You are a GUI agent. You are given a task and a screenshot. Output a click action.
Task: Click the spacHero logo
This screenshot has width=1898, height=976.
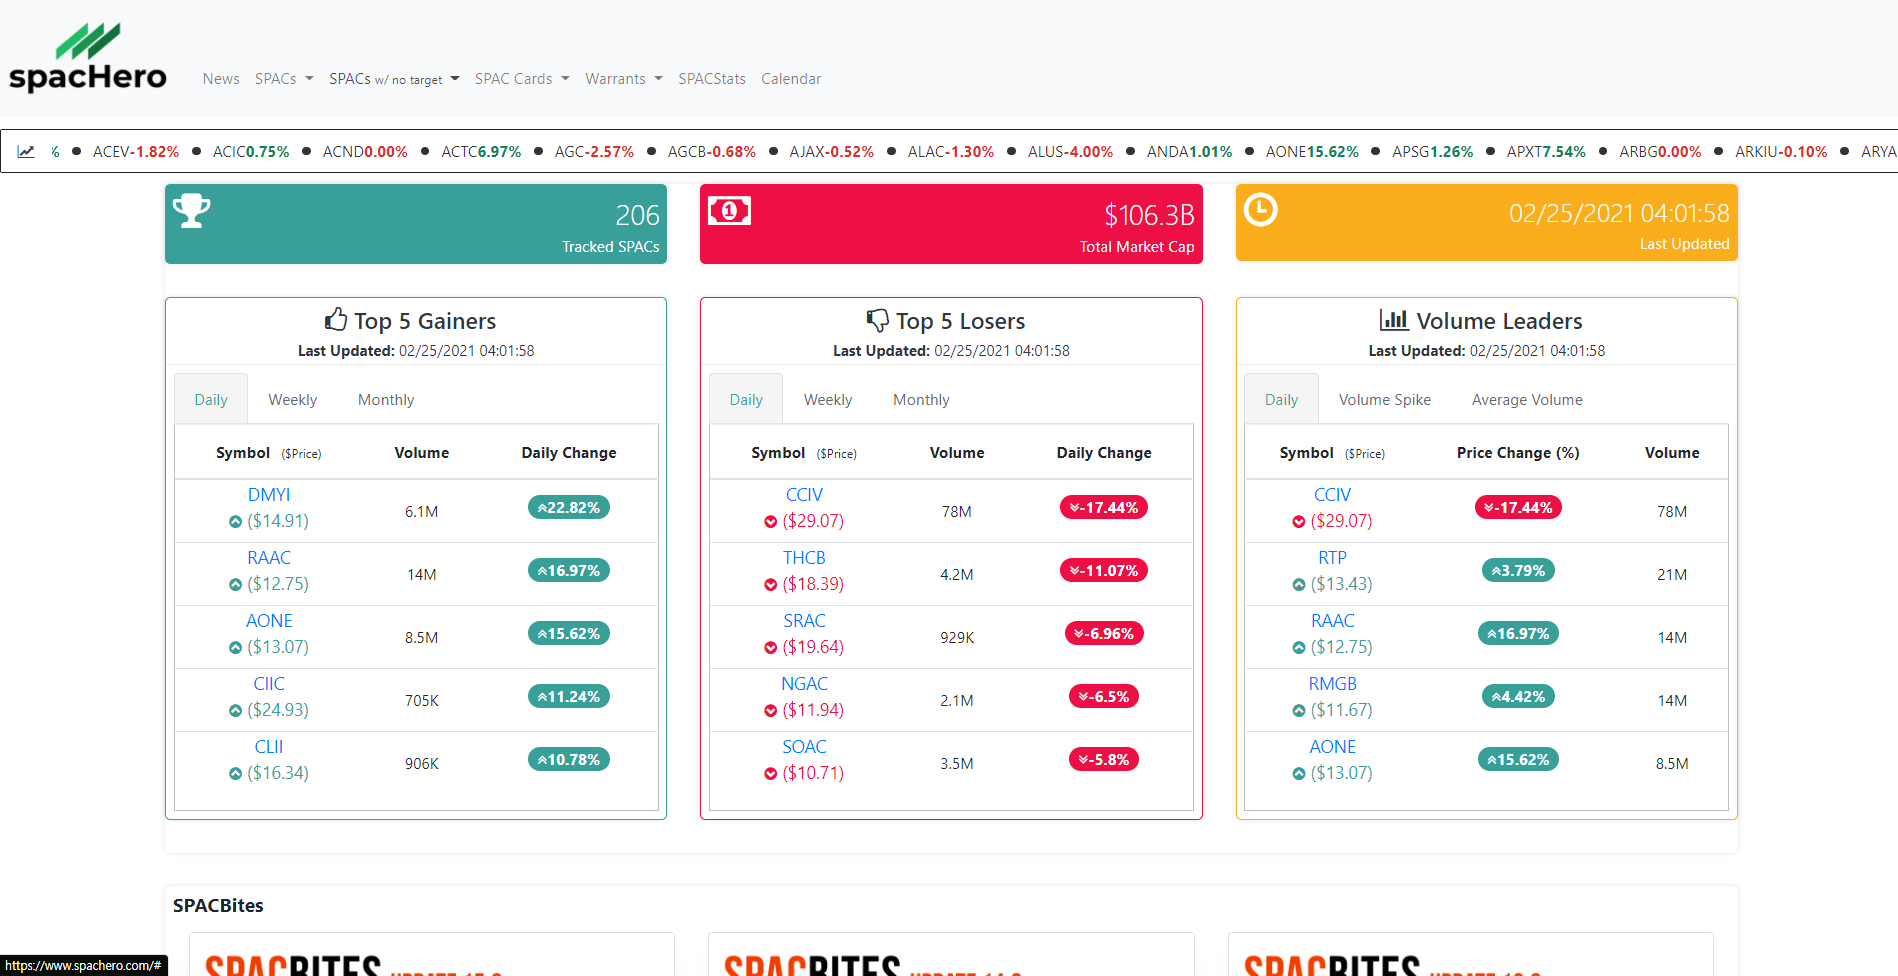tap(88, 57)
